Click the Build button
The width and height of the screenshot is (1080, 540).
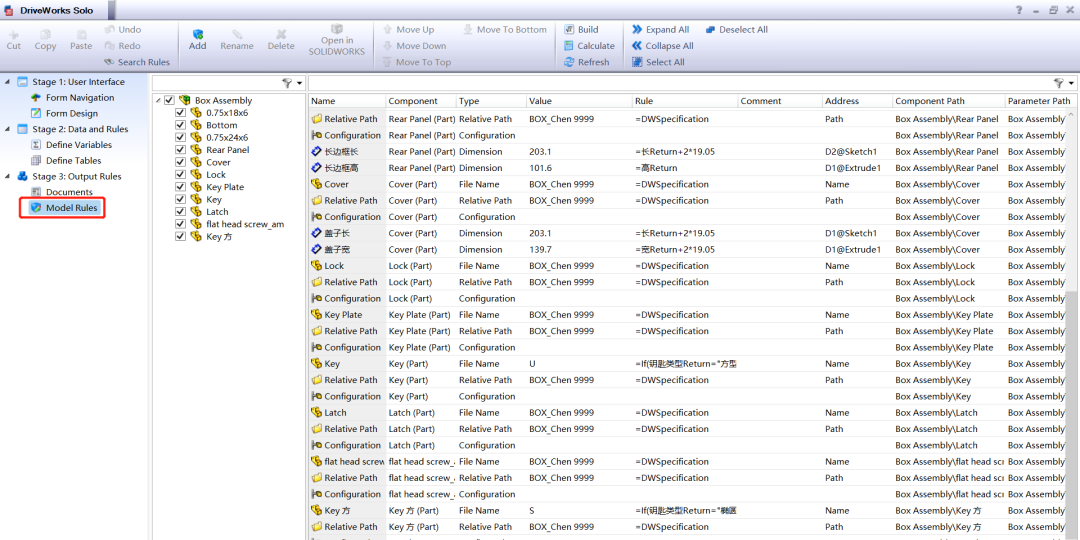click(581, 30)
